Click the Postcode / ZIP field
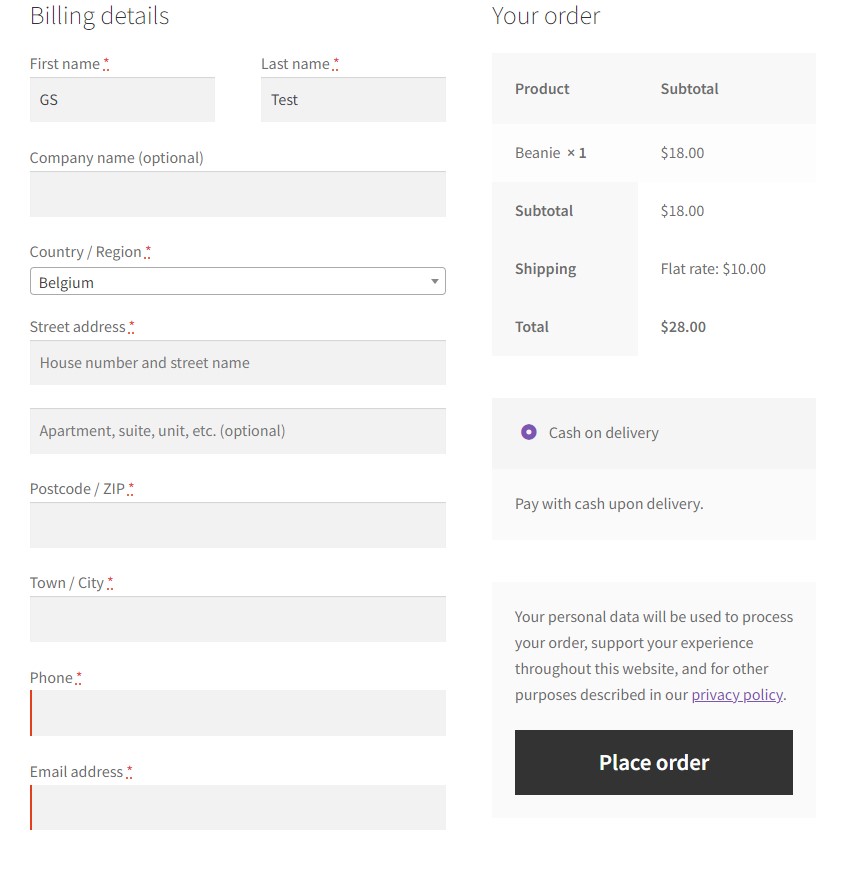This screenshot has width=844, height=885. 237,524
